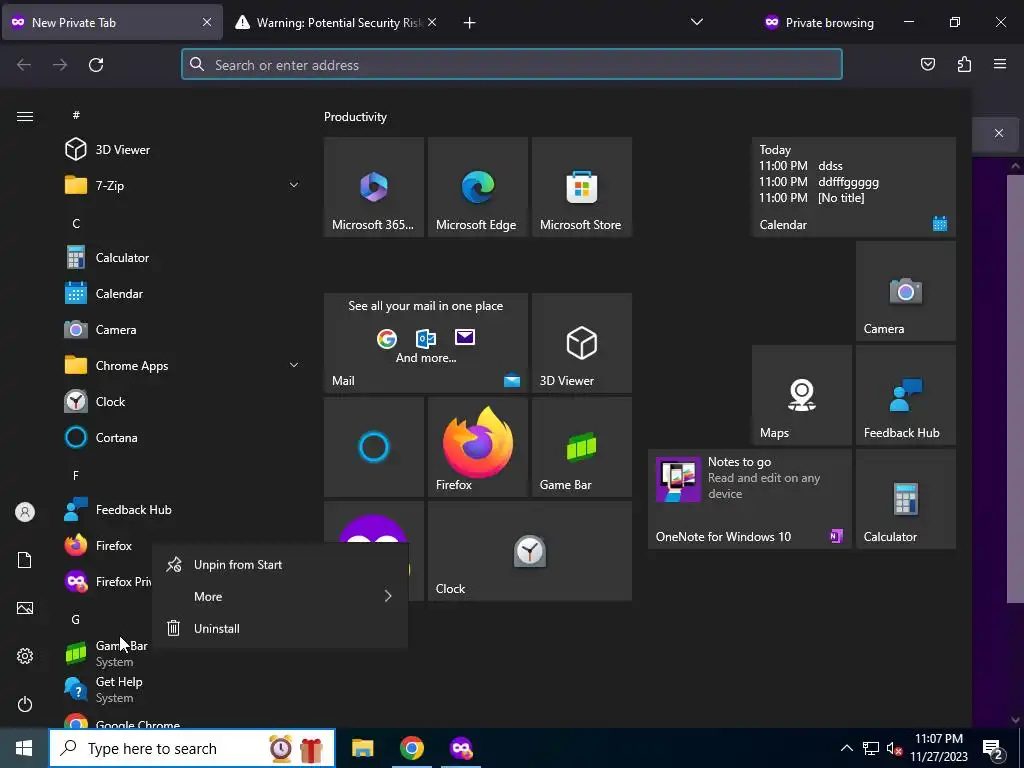This screenshot has height=768, width=1024.
Task: Click the Productivity group header
Action: point(355,117)
